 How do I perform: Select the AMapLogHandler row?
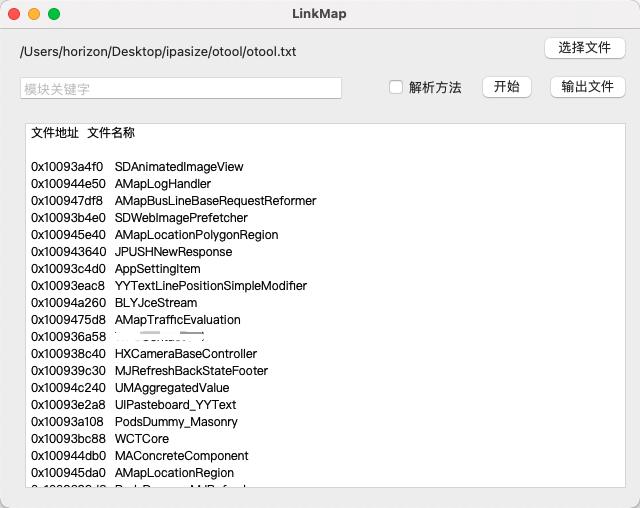point(121,184)
